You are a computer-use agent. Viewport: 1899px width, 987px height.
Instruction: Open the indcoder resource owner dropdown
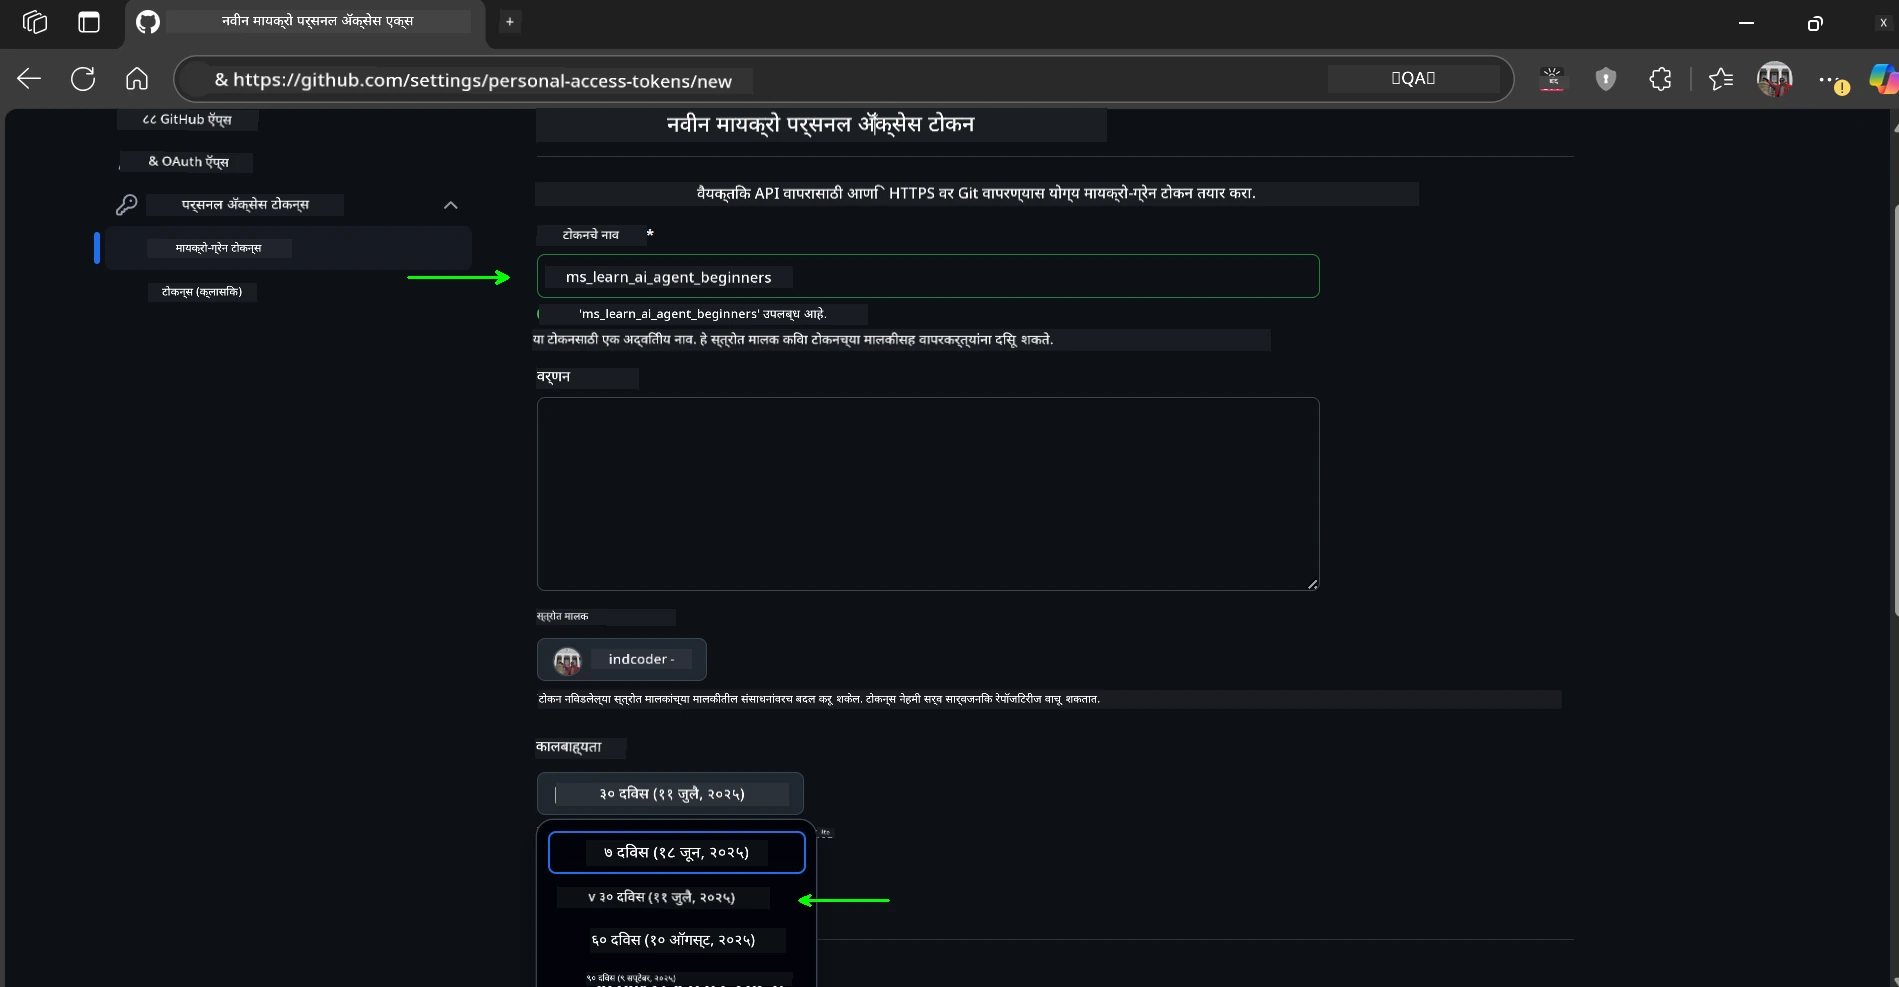[621, 659]
